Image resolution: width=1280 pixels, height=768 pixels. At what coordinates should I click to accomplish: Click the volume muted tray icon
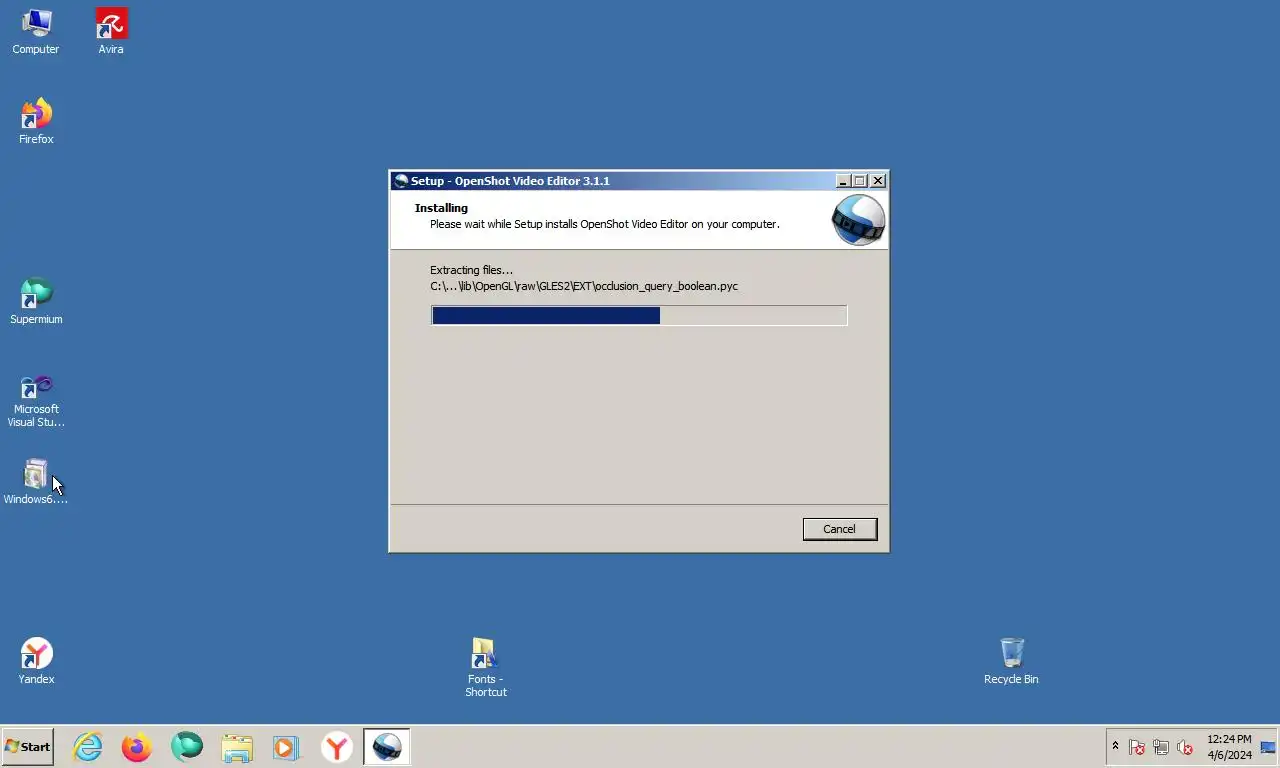[x=1185, y=747]
